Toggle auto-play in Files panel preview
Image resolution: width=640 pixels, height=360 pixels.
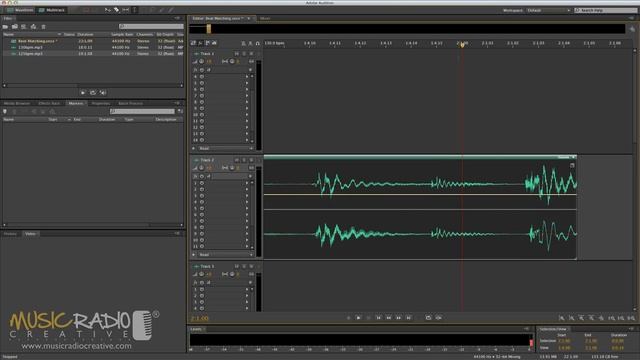point(103,93)
